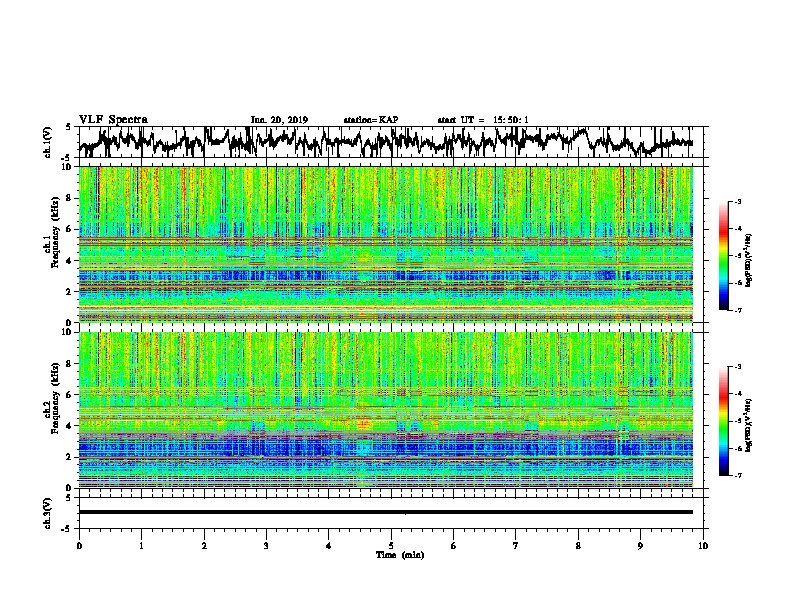Click time axis tick label "5"

coord(391,546)
